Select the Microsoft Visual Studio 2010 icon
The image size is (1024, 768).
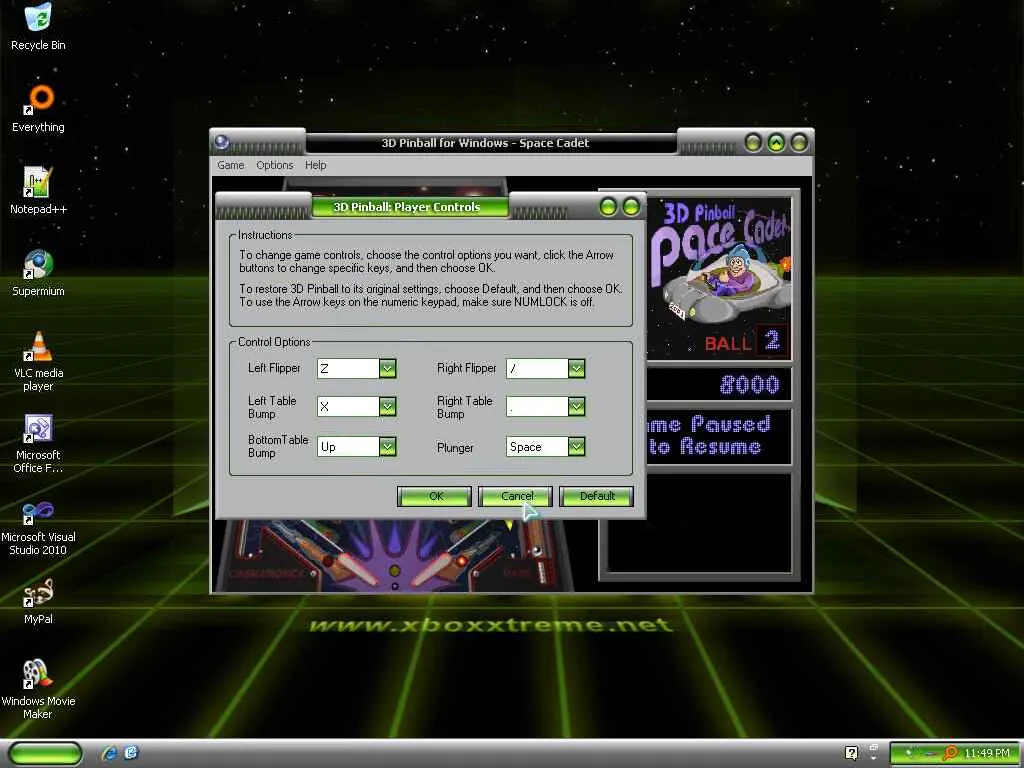pos(38,528)
